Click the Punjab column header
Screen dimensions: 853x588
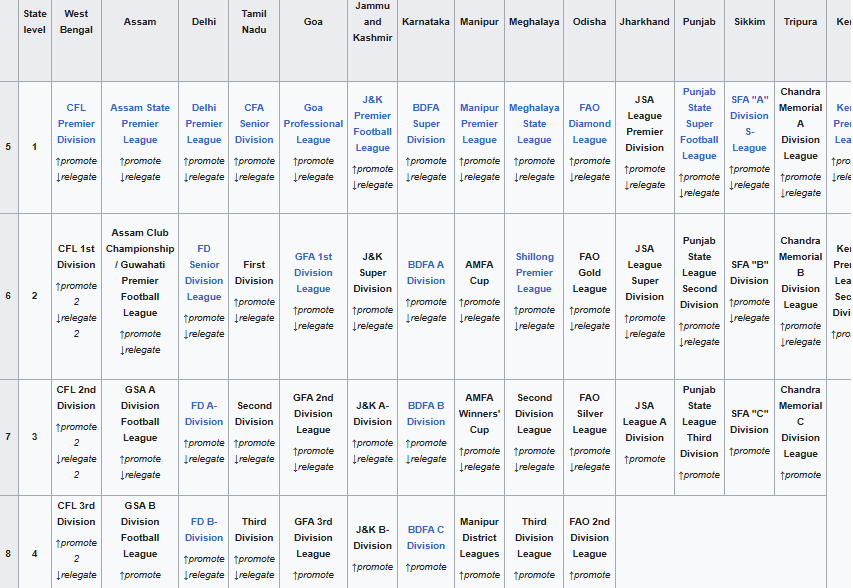(x=699, y=22)
